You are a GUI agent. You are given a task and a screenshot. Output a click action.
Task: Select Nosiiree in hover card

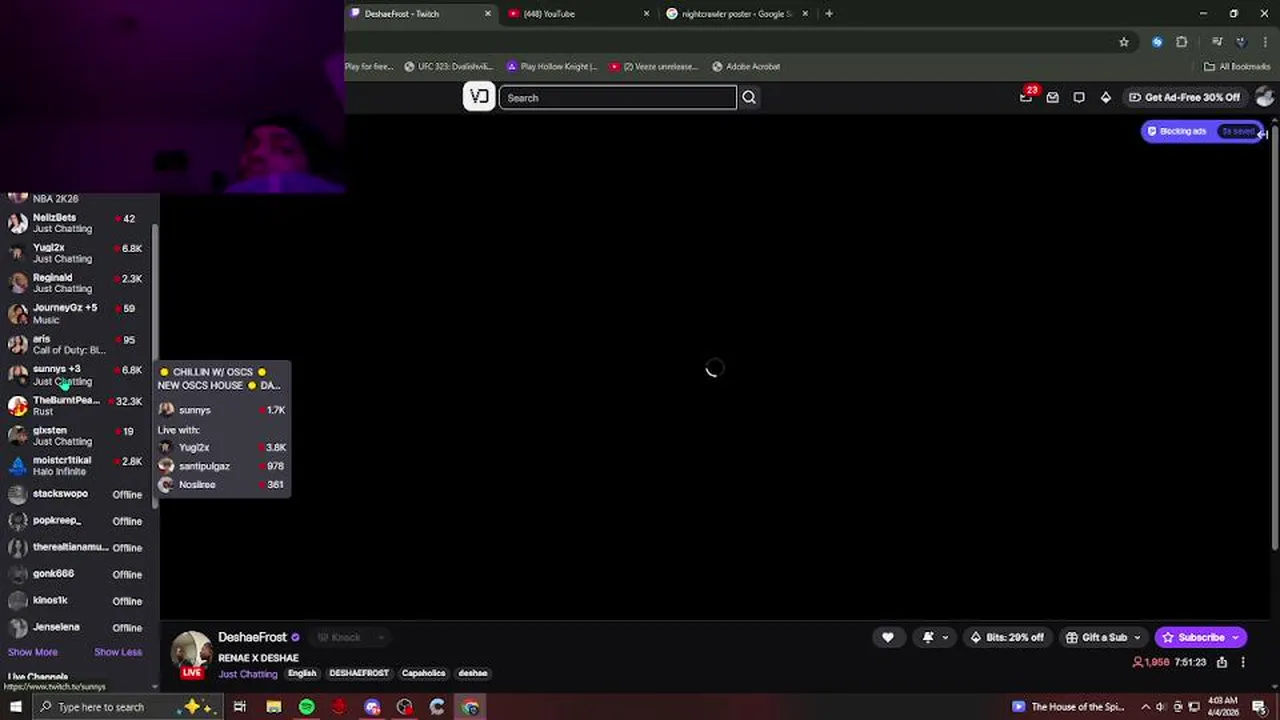tap(222, 485)
